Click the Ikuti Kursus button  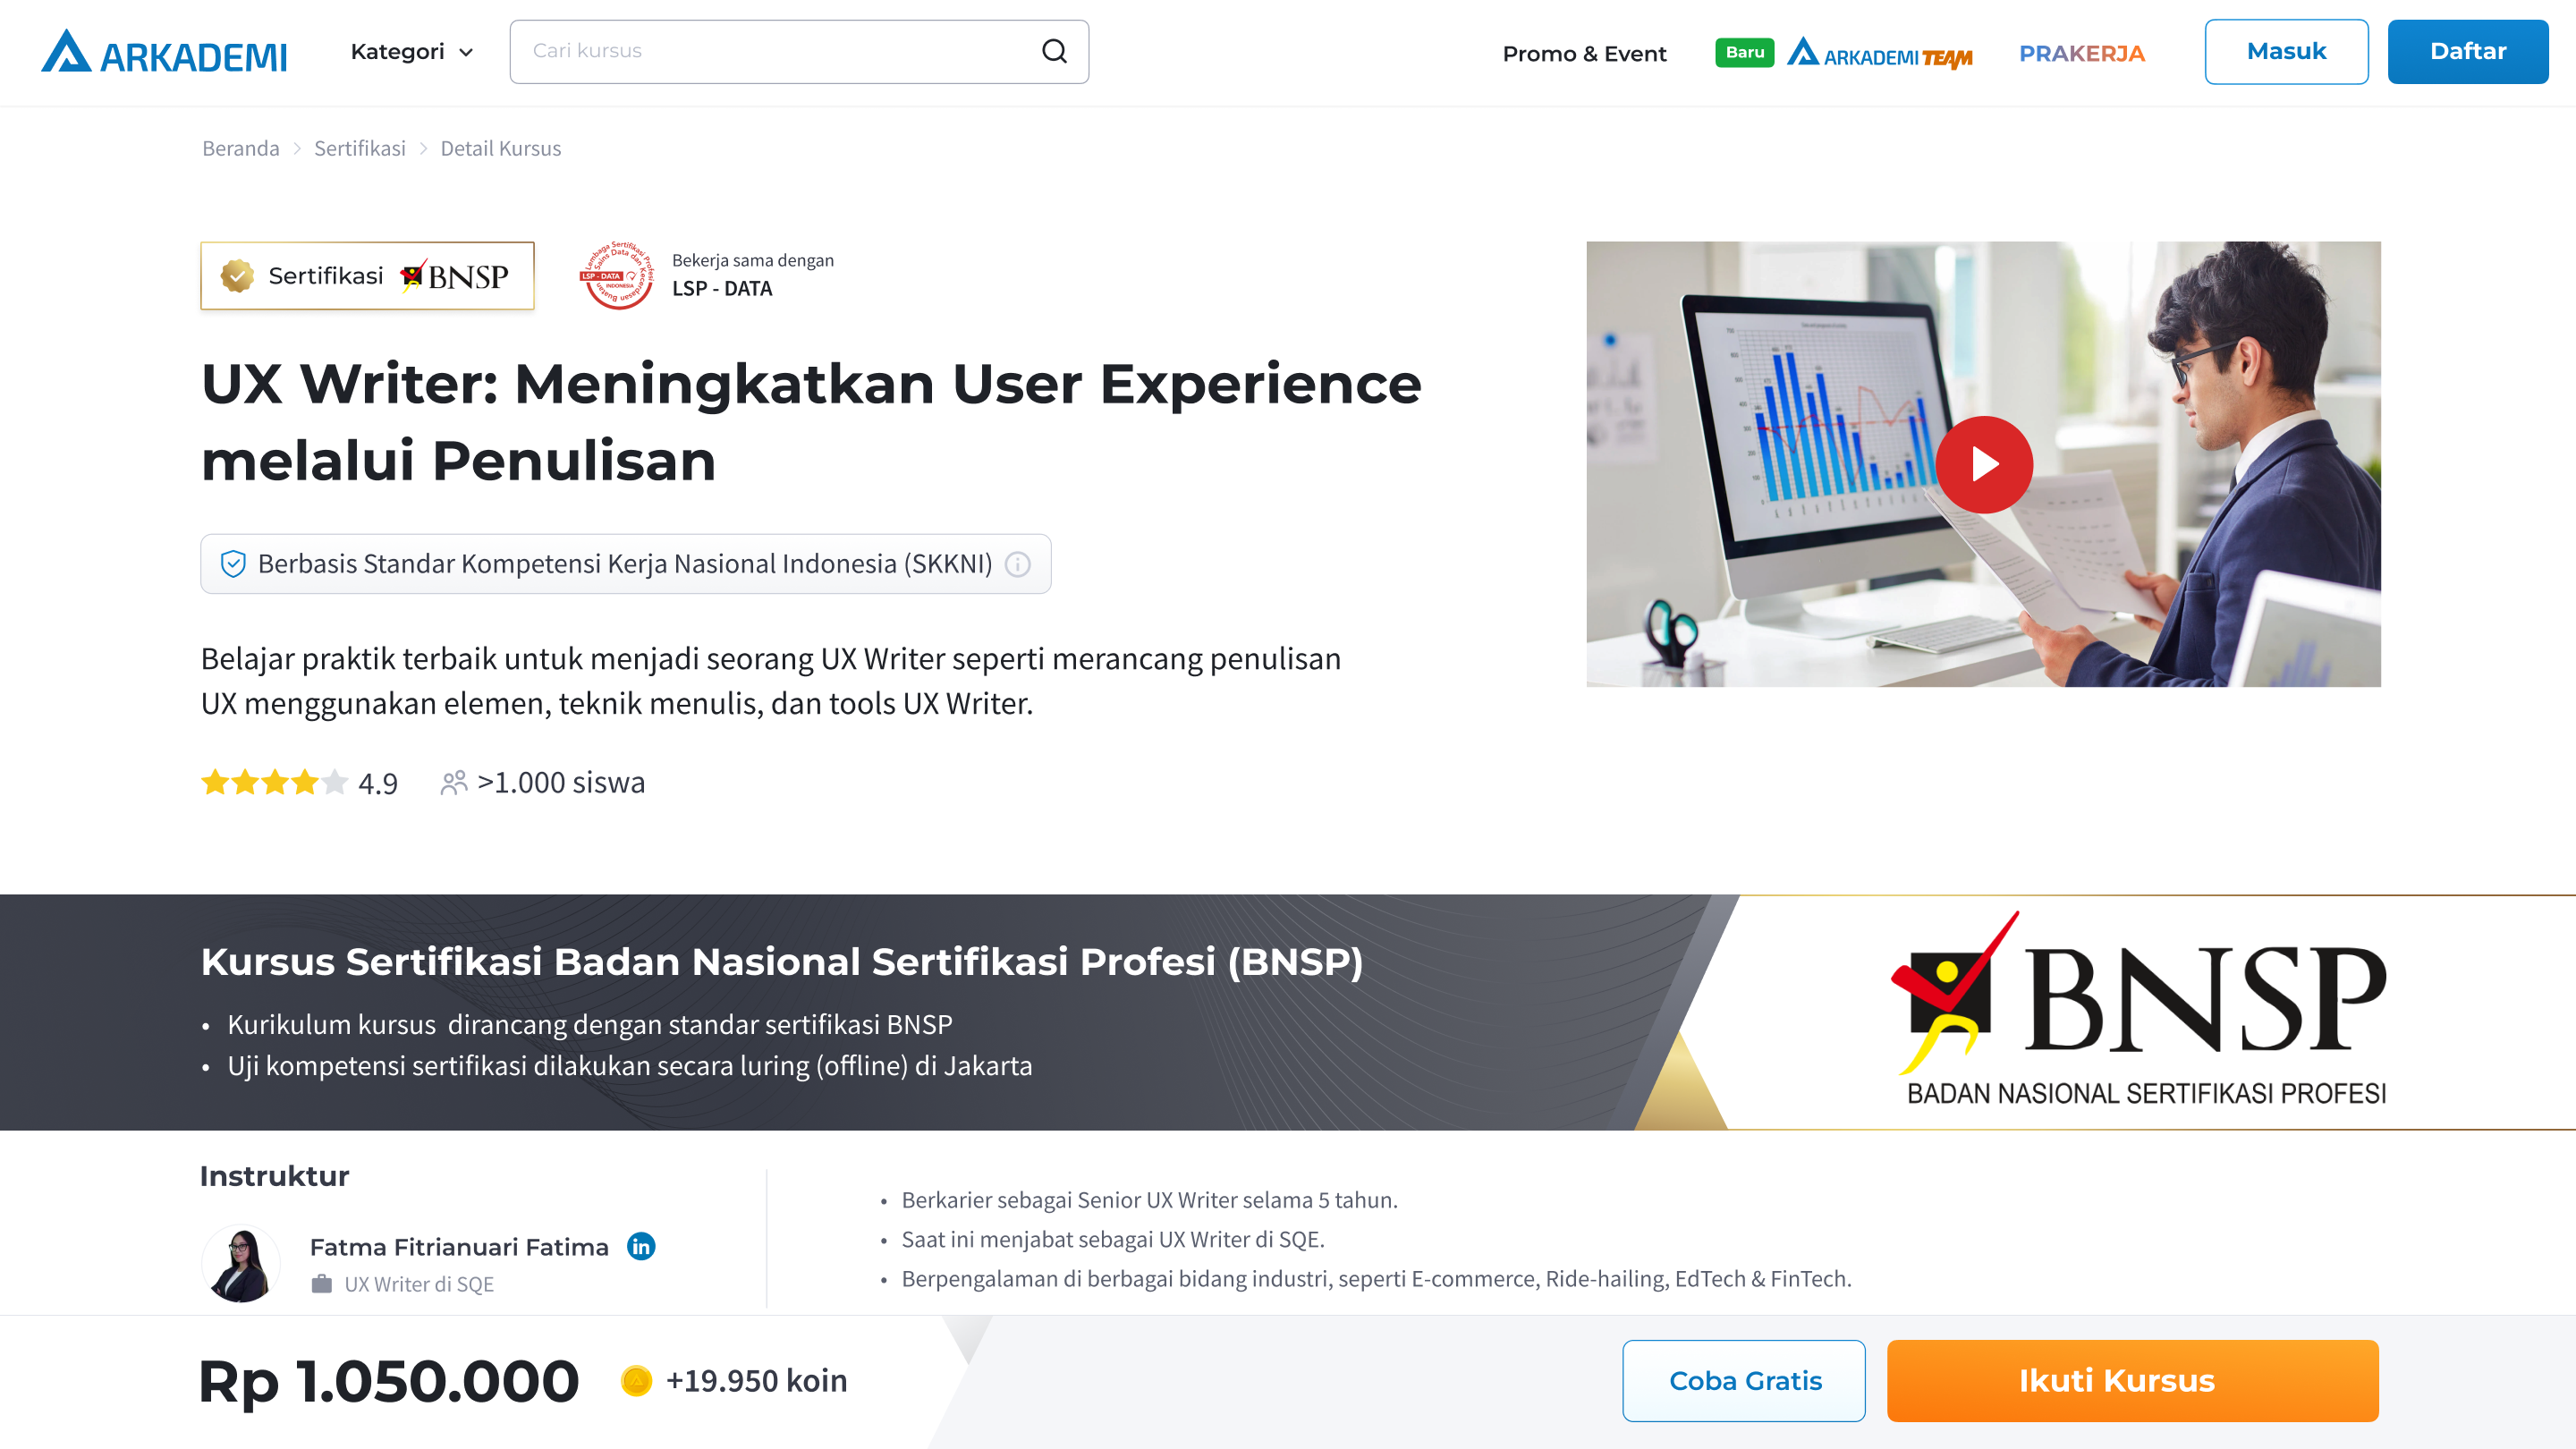coord(2133,1381)
